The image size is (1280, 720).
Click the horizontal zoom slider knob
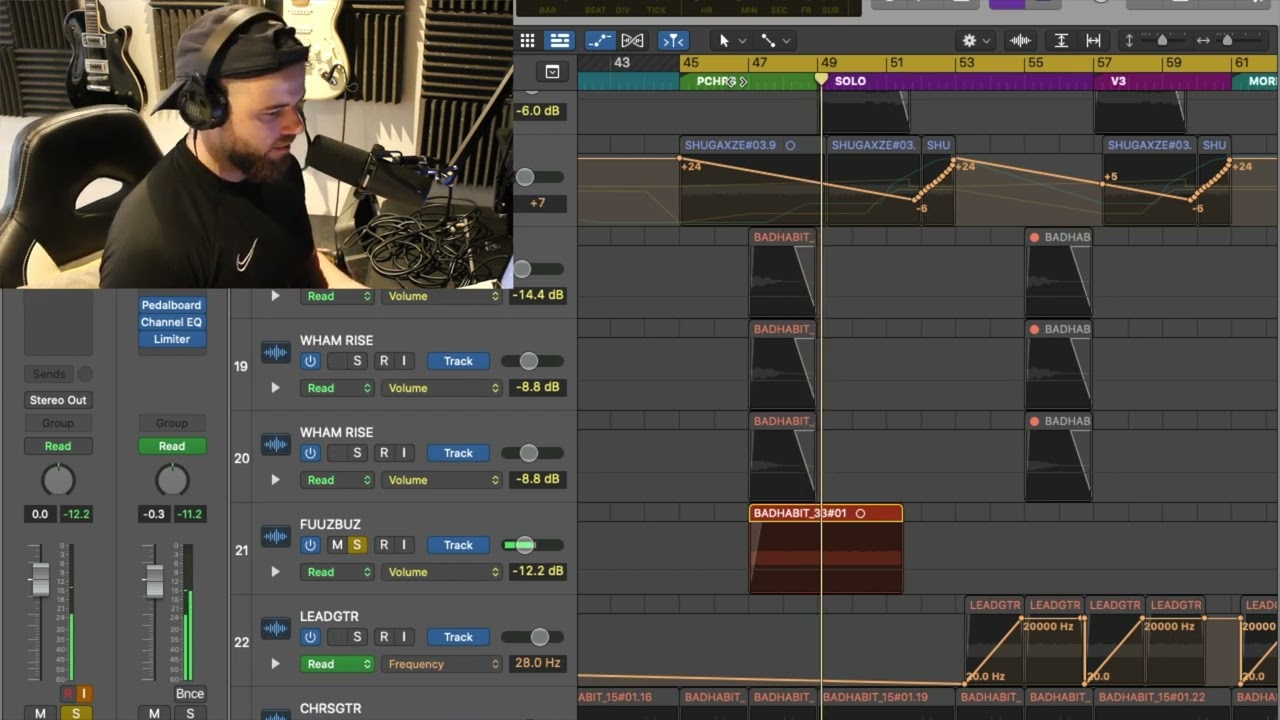[x=1227, y=41]
